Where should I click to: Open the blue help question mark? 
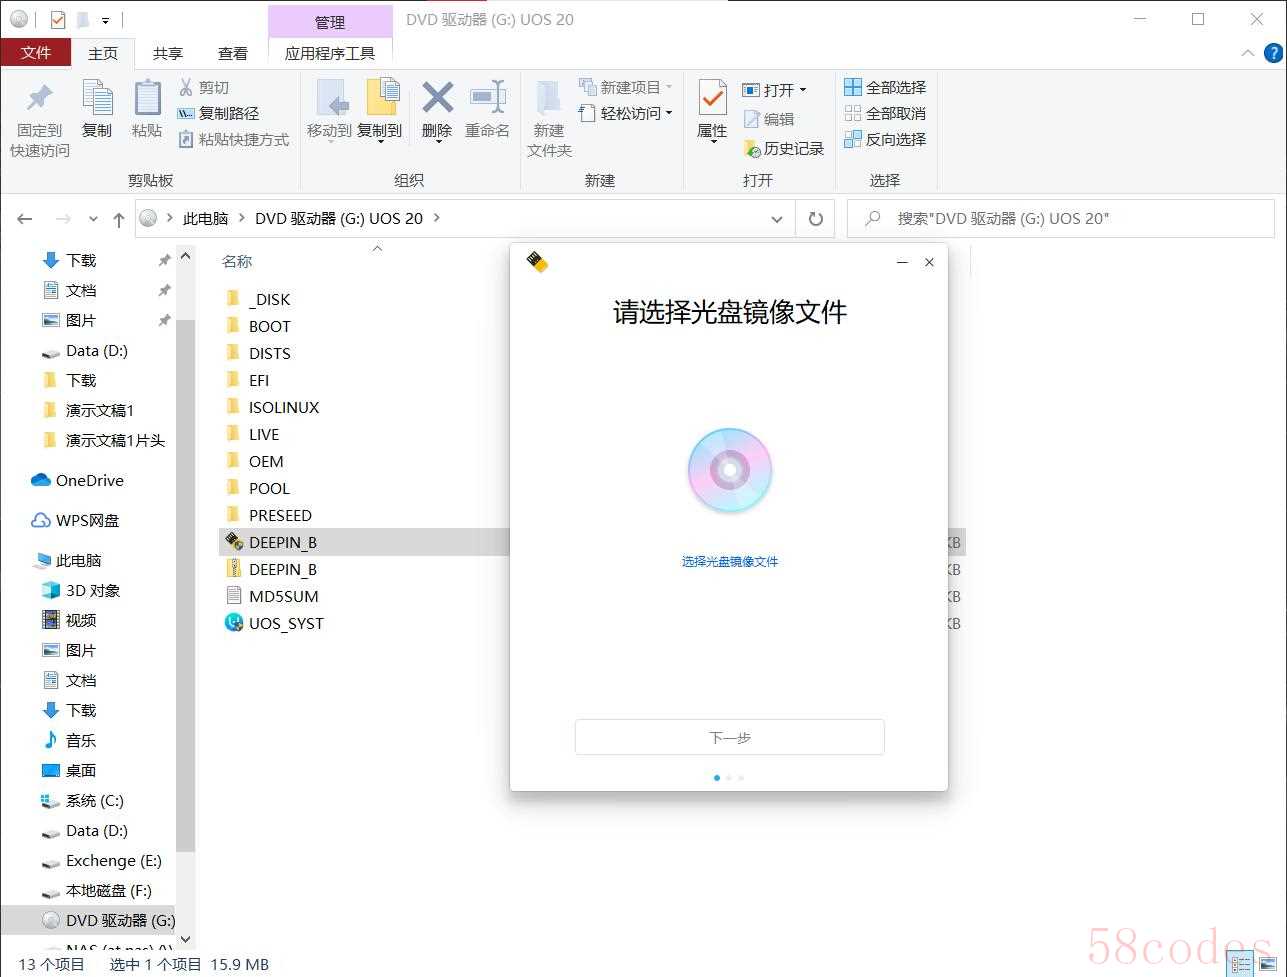tap(1273, 52)
